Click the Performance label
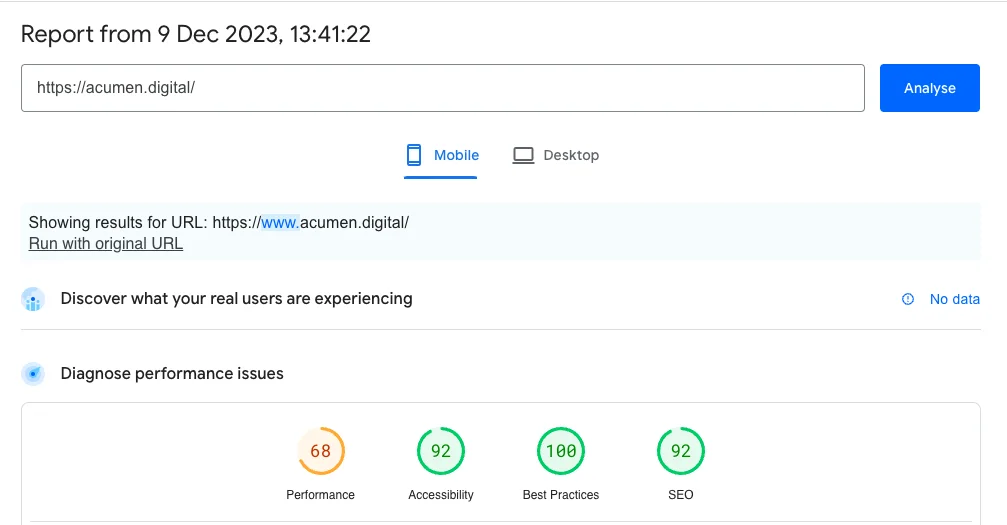Screen dimensions: 1007x525 coord(320,495)
